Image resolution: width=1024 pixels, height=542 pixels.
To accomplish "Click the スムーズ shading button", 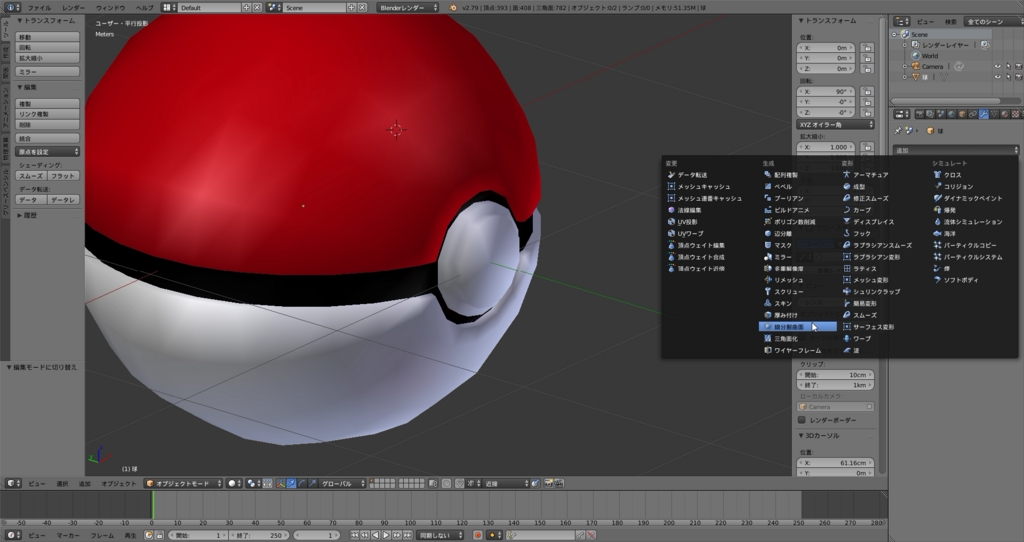I will [x=30, y=176].
